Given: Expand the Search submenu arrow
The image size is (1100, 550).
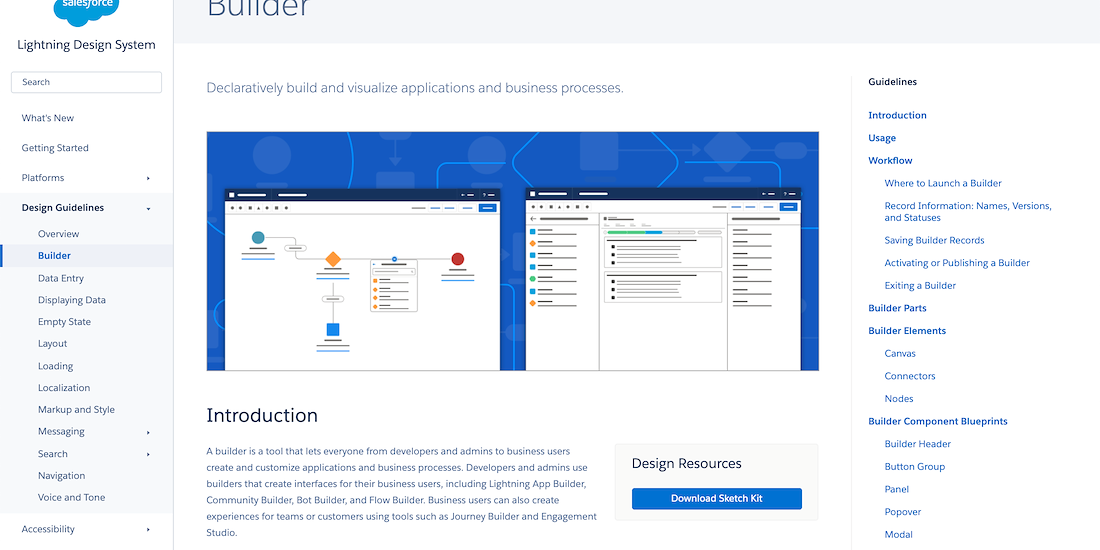Looking at the screenshot, I should (148, 455).
